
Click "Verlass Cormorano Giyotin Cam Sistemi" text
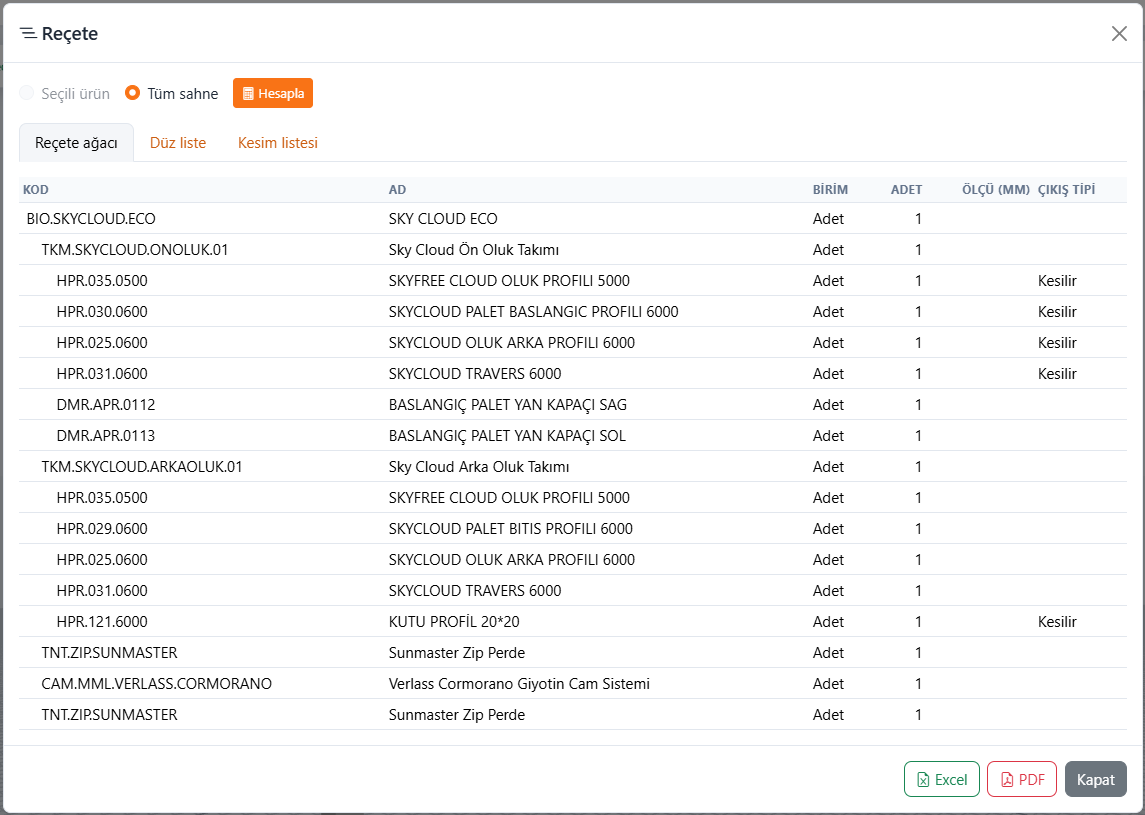click(x=519, y=684)
